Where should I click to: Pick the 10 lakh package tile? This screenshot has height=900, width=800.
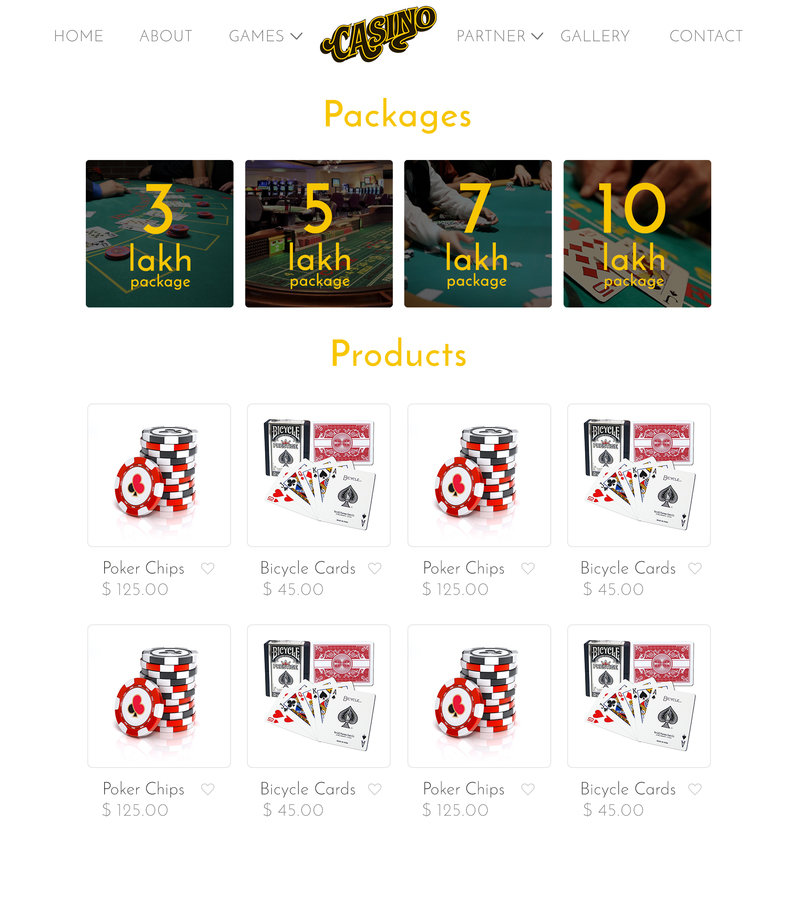tap(638, 234)
